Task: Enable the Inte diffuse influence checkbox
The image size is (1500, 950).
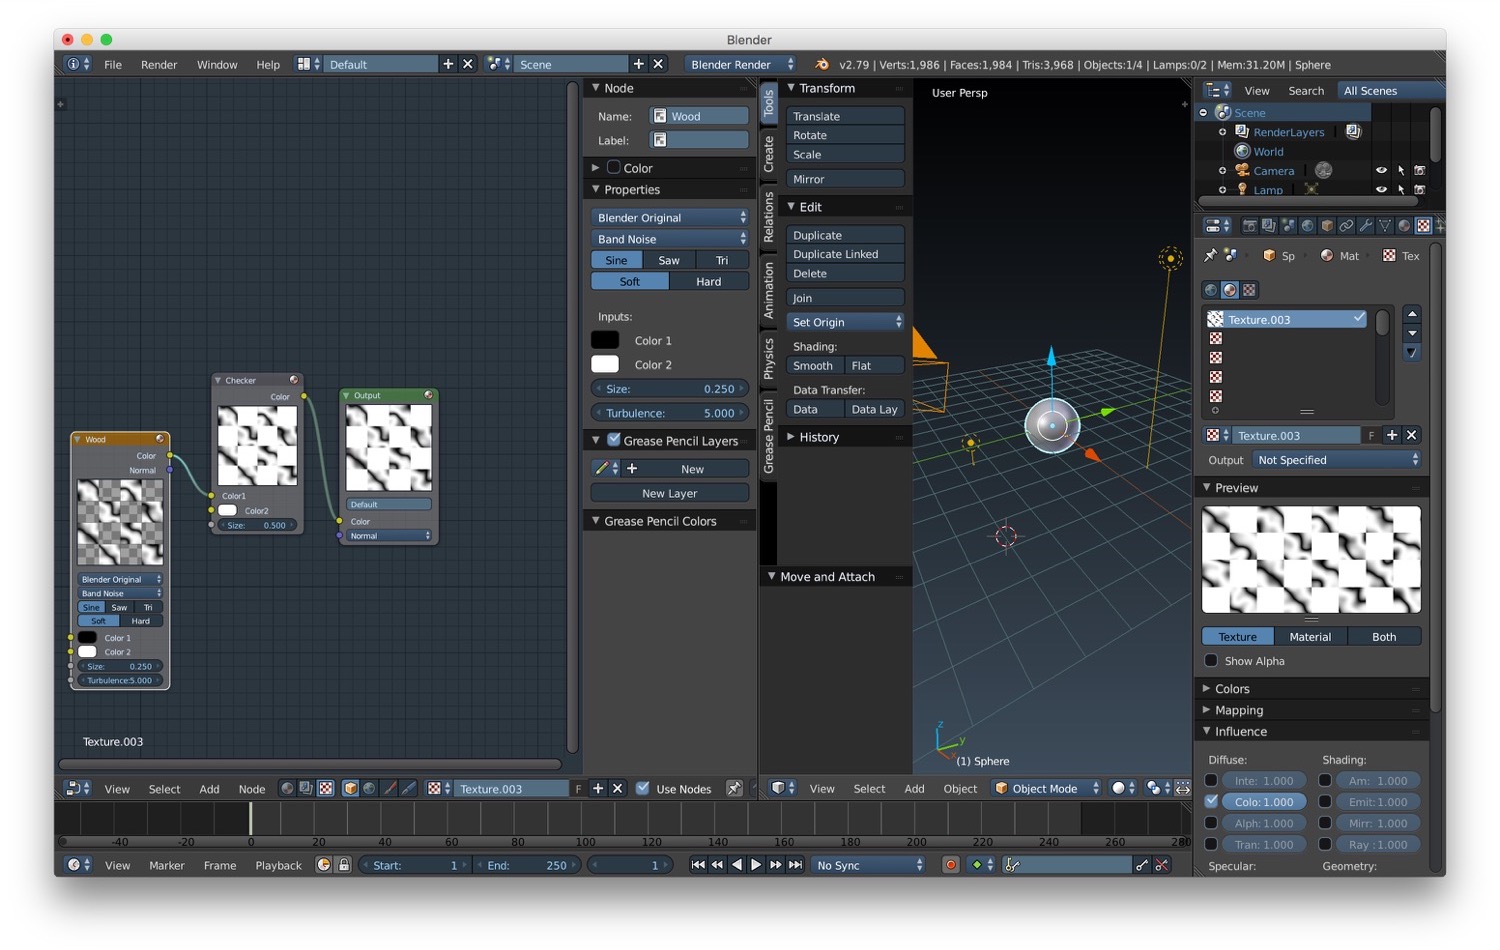Action: [x=1211, y=780]
